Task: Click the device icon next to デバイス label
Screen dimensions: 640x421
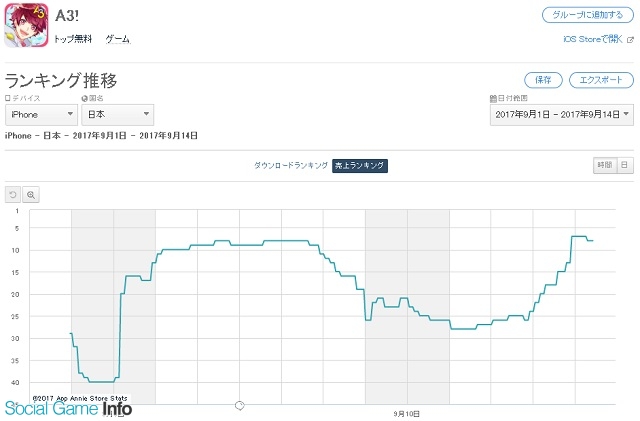Action: coord(8,98)
